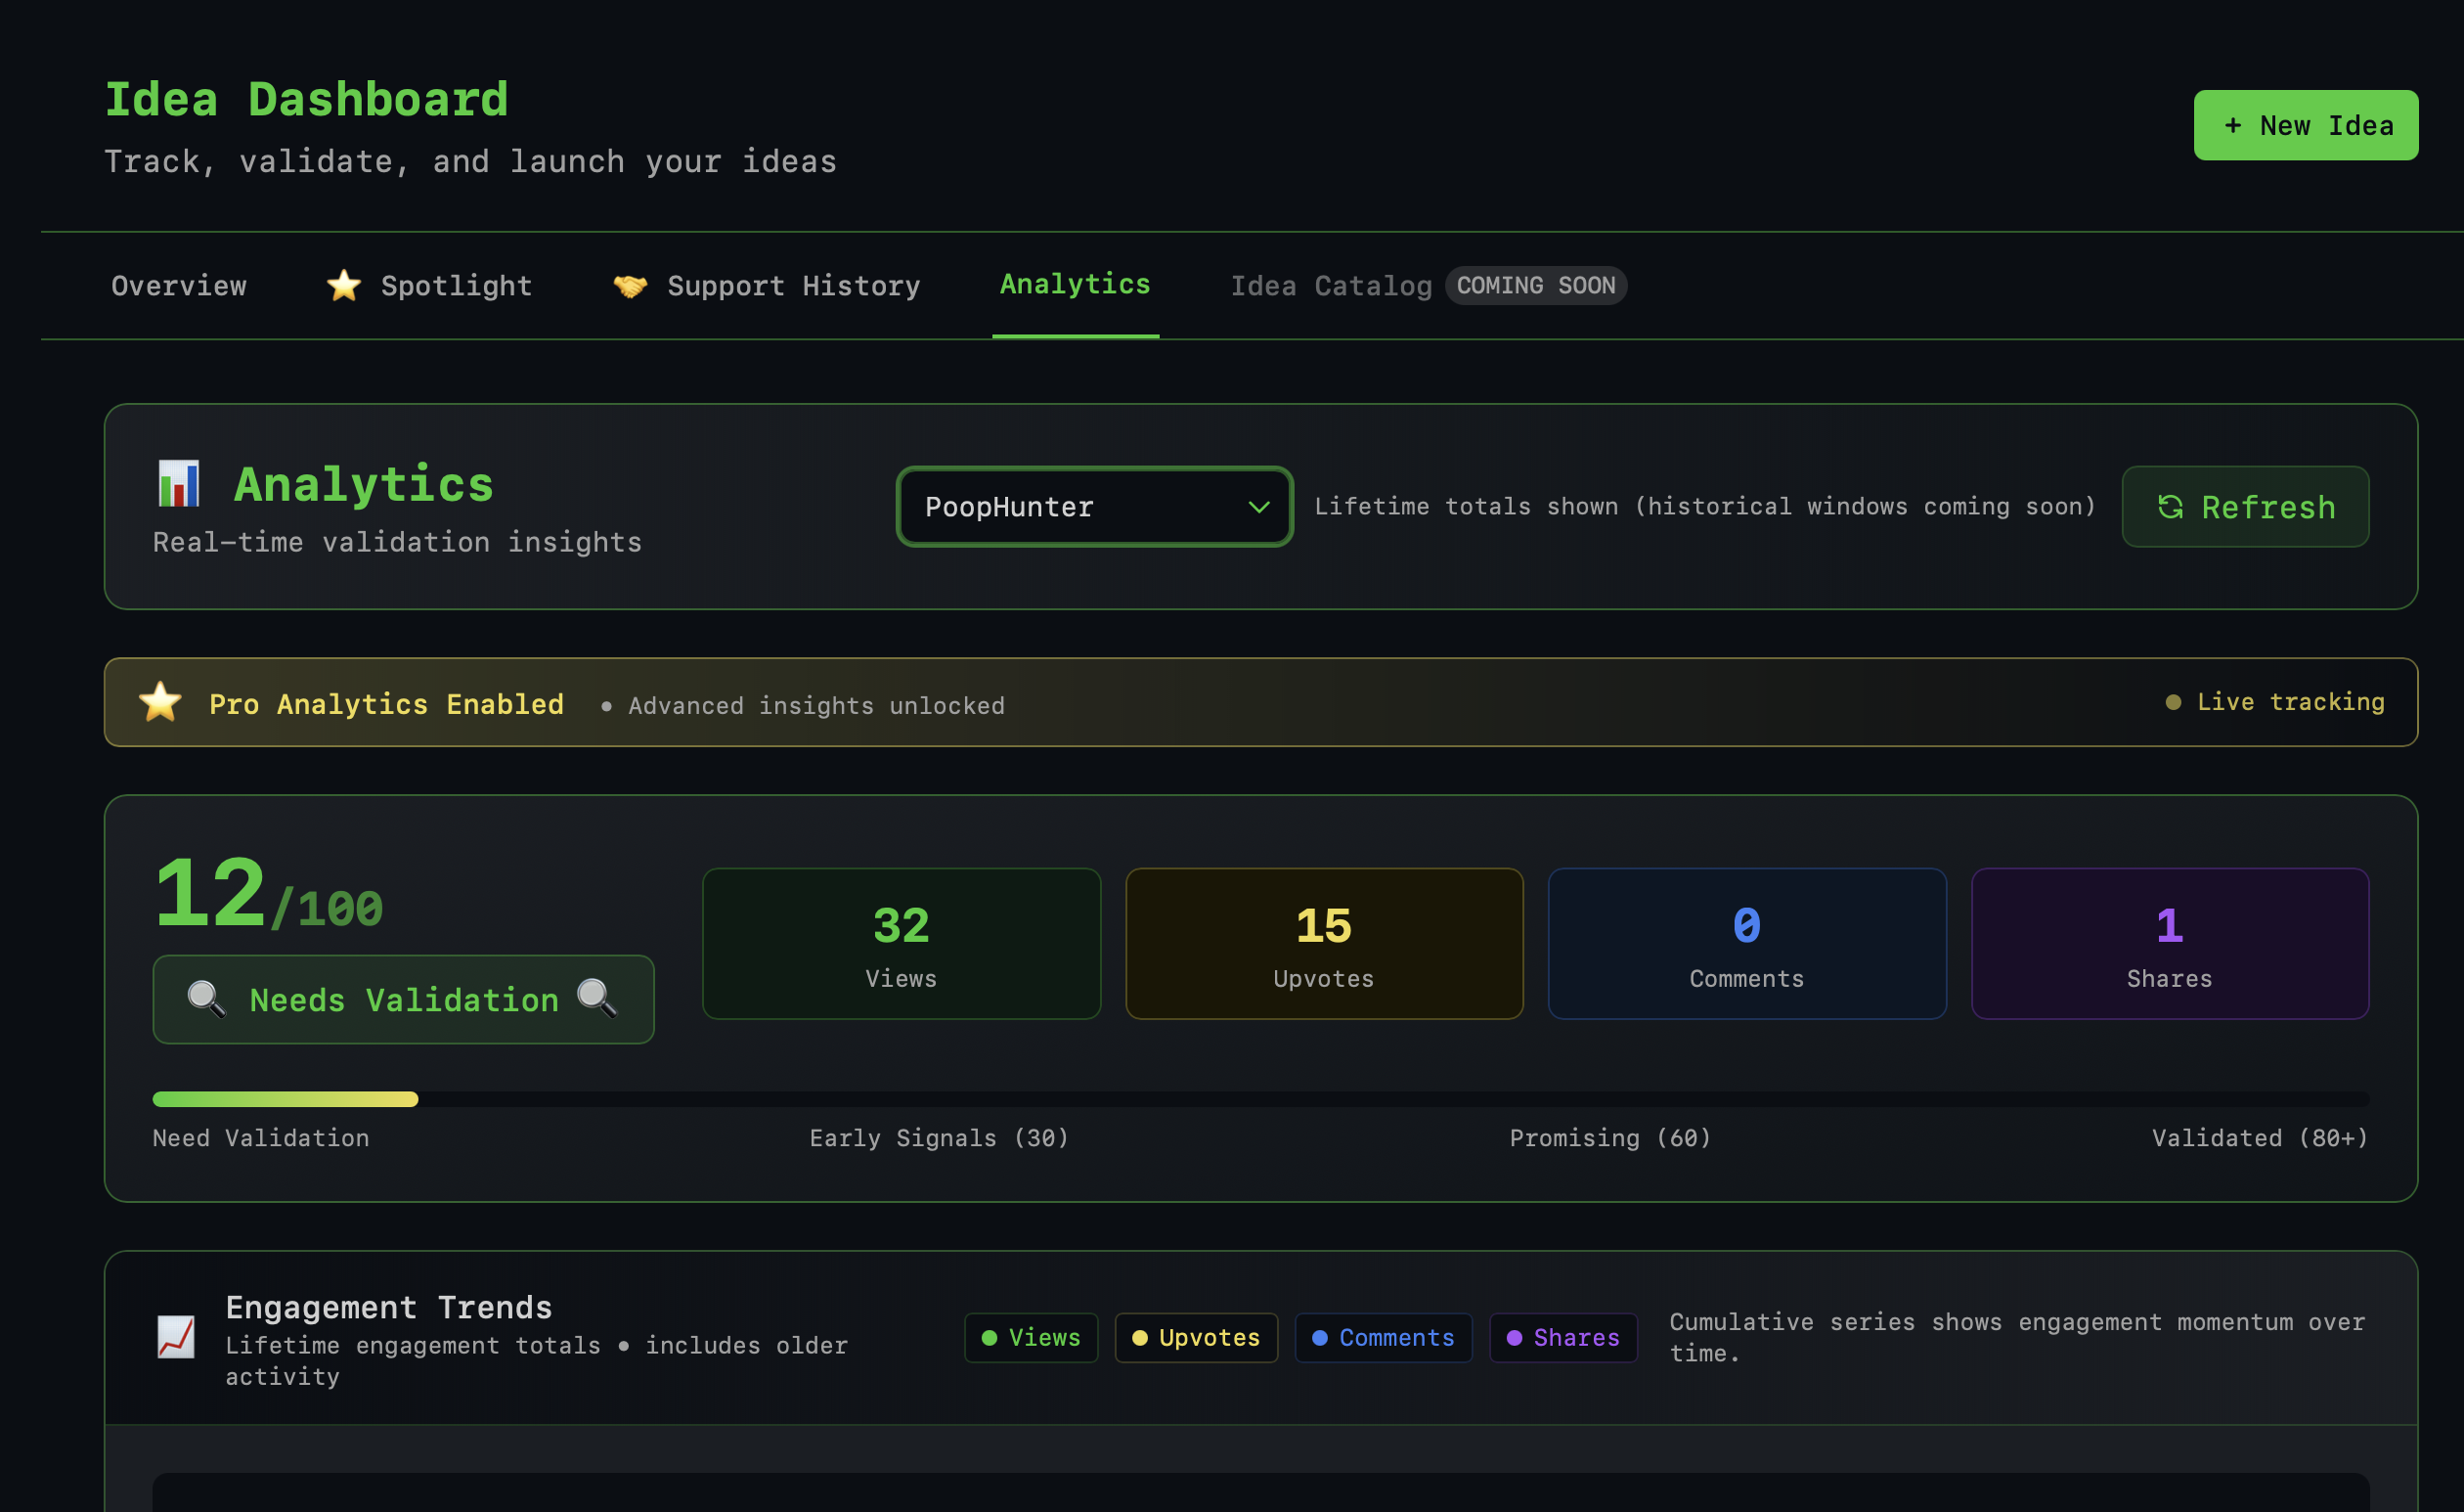Click the Upvotes stat card
Image resolution: width=2464 pixels, height=1512 pixels.
pos(1323,943)
